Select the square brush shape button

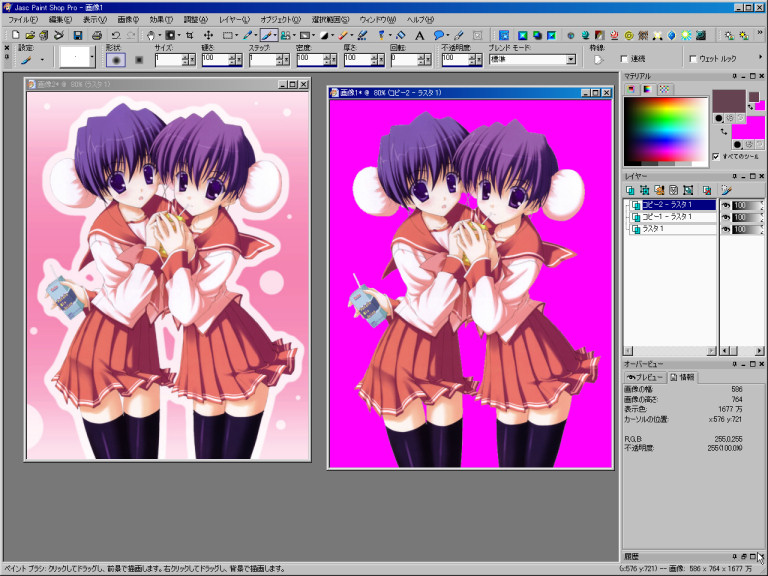[x=139, y=60]
